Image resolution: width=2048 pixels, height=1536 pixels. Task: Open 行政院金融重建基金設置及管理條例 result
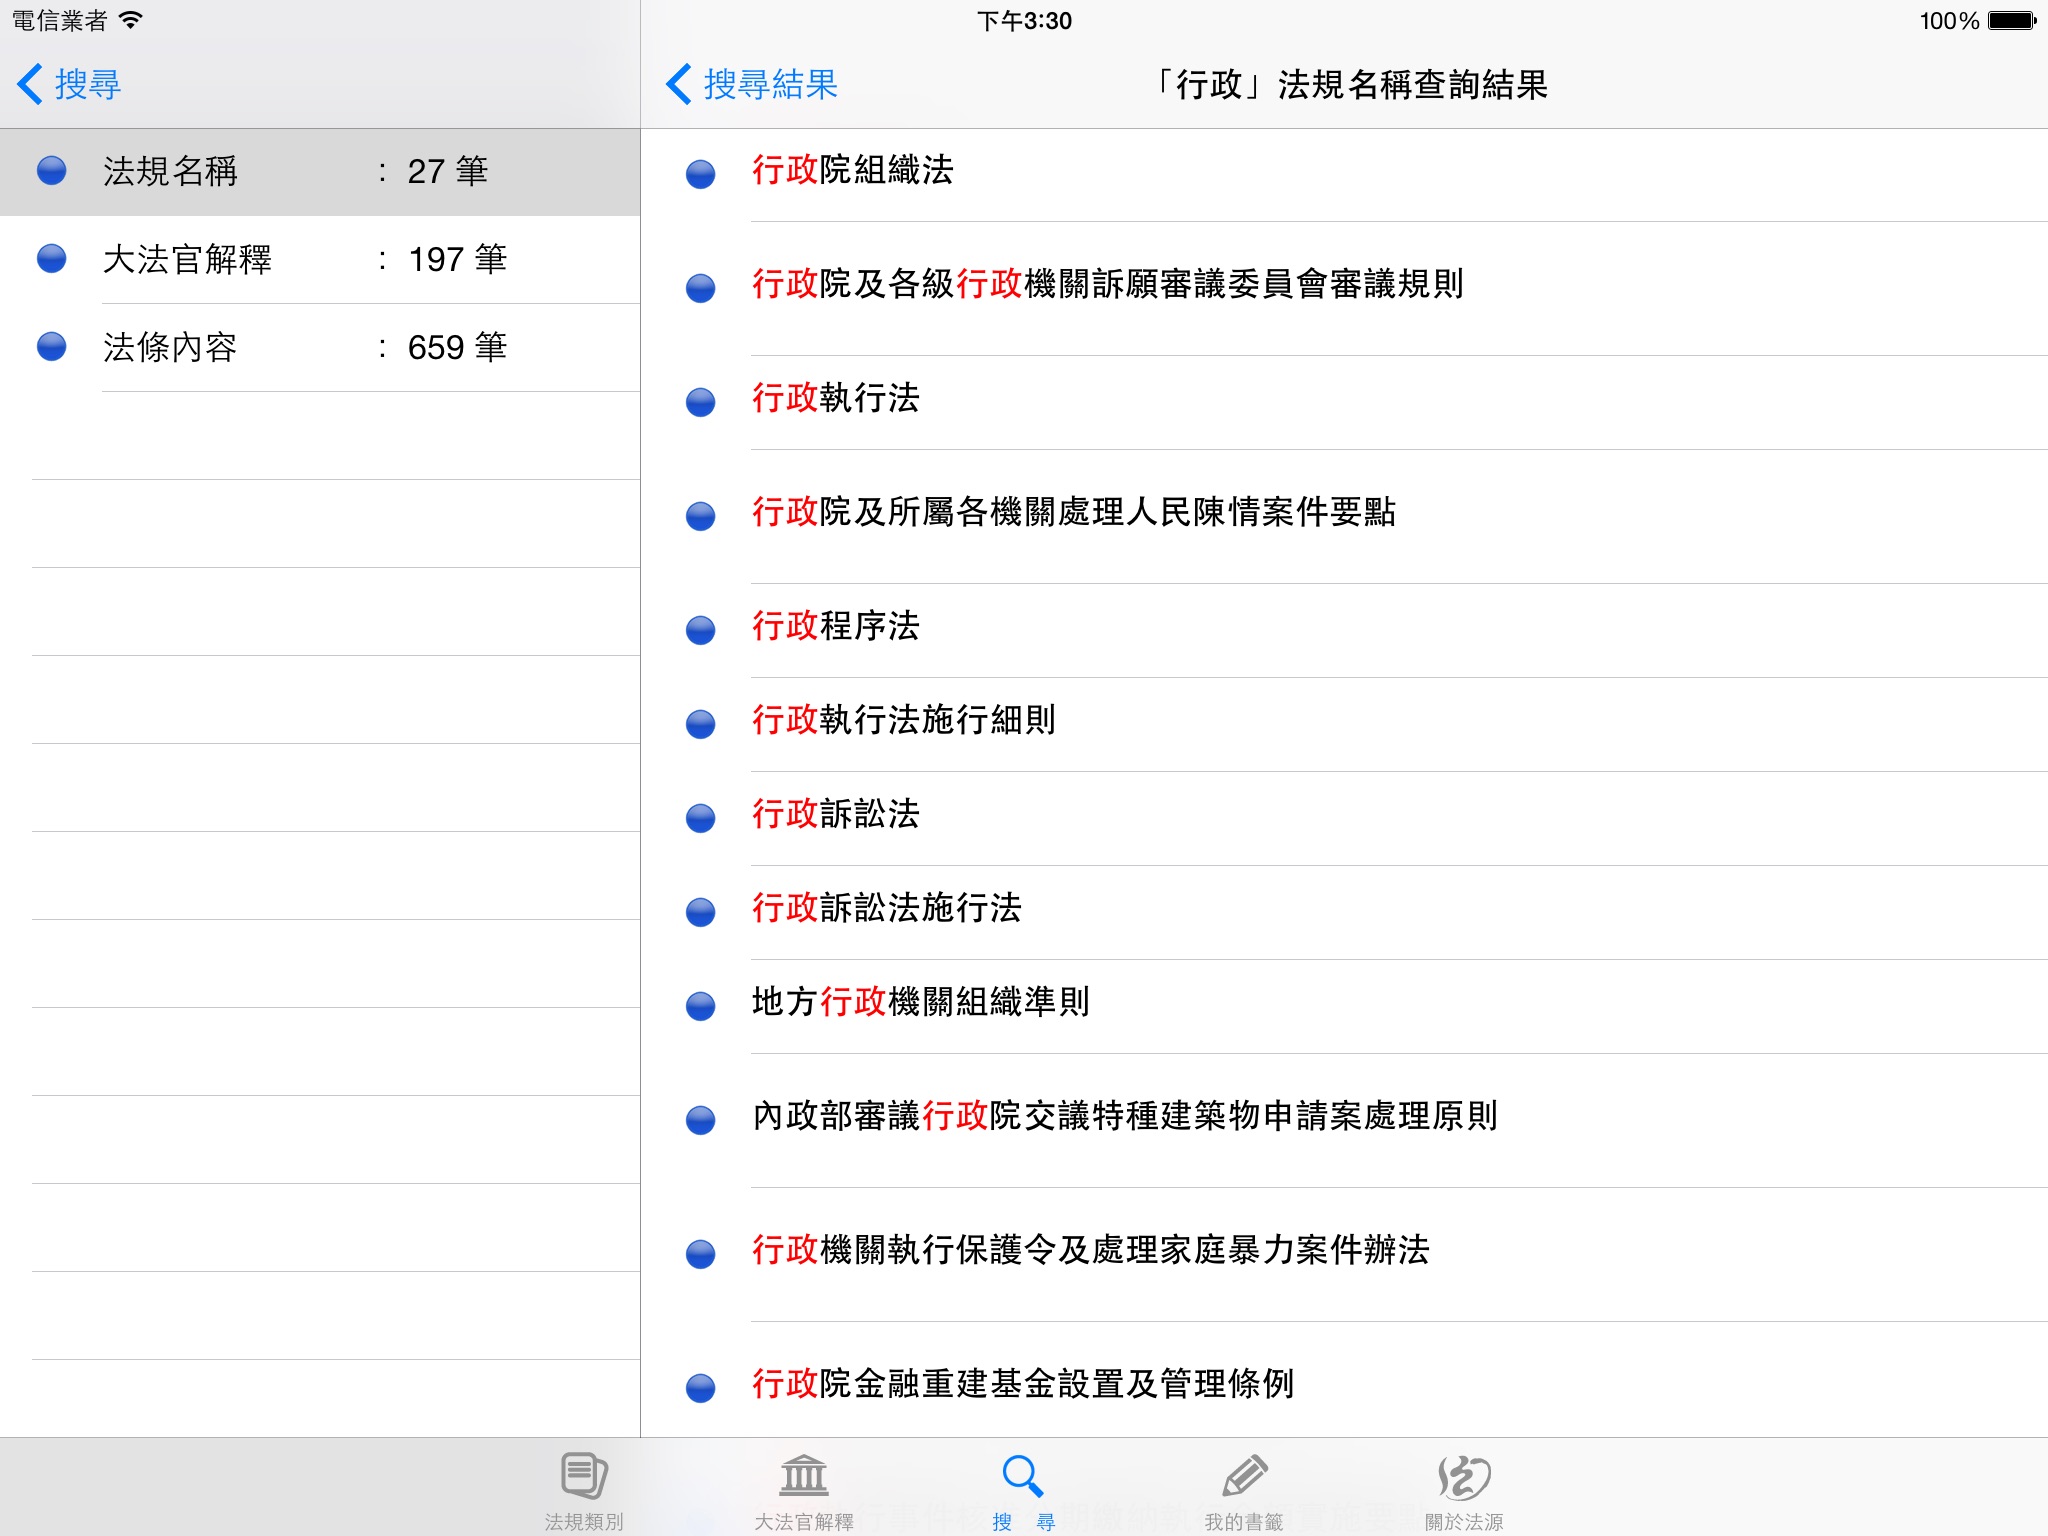click(1344, 1380)
